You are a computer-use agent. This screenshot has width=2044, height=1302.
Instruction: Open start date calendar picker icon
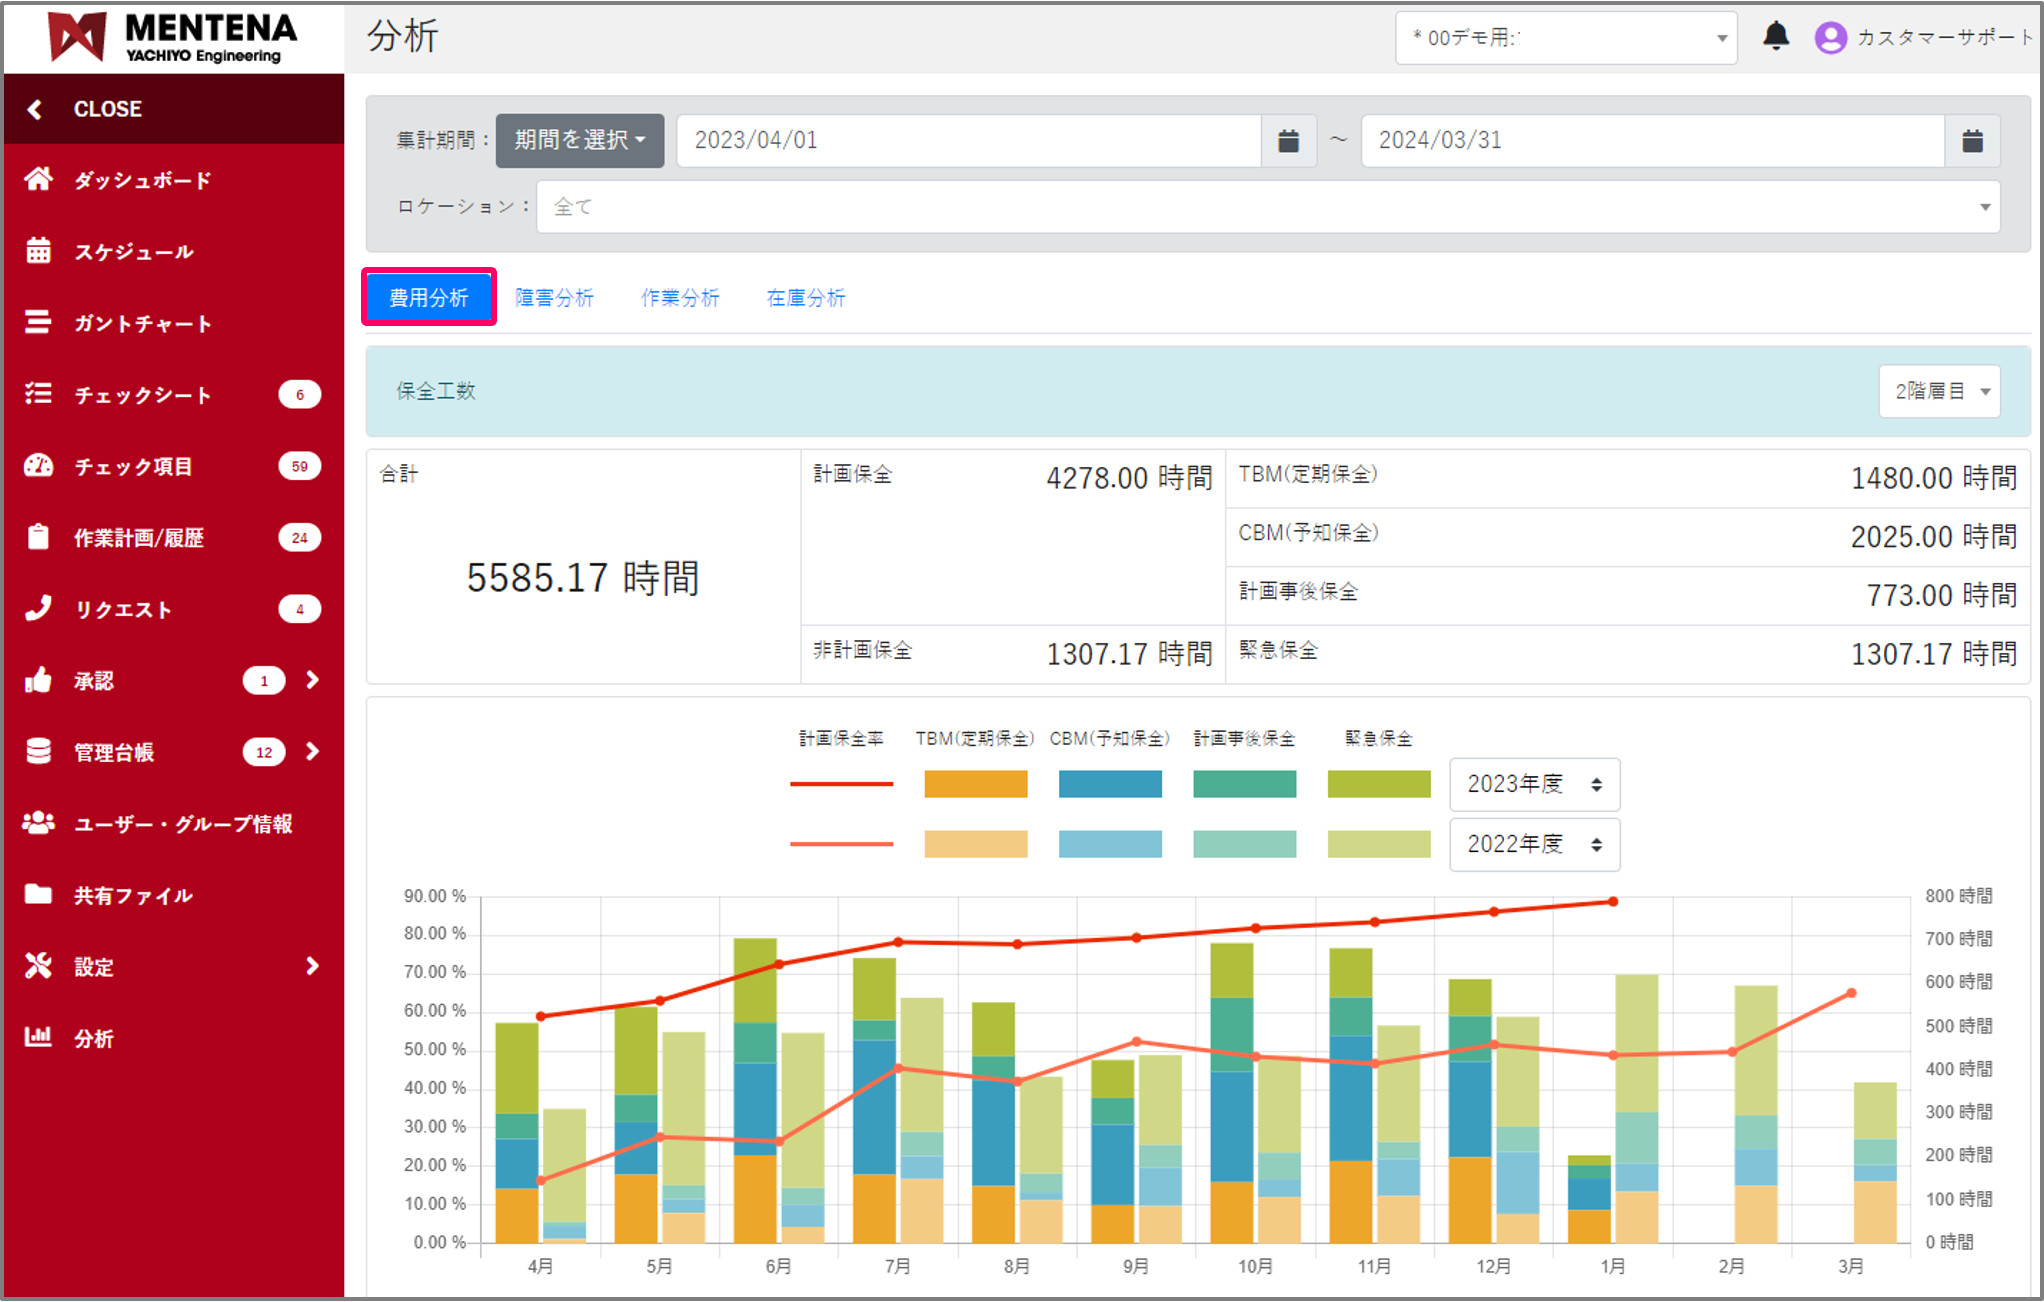[x=1288, y=141]
